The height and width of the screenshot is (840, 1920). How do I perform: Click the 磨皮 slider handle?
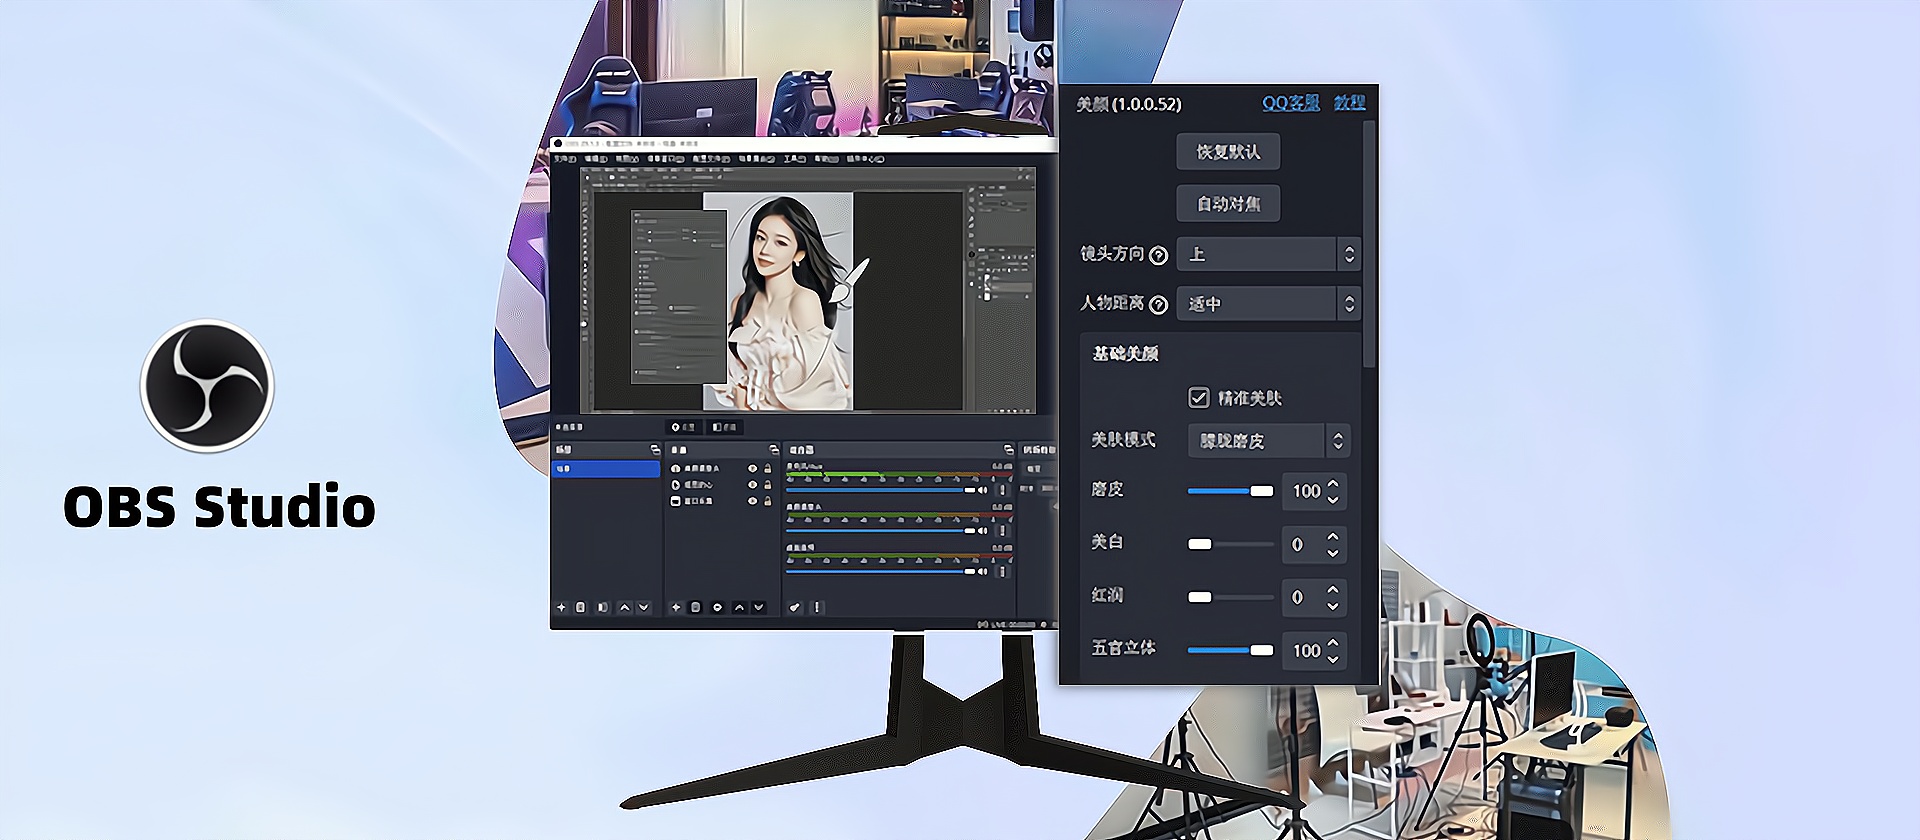click(1262, 491)
